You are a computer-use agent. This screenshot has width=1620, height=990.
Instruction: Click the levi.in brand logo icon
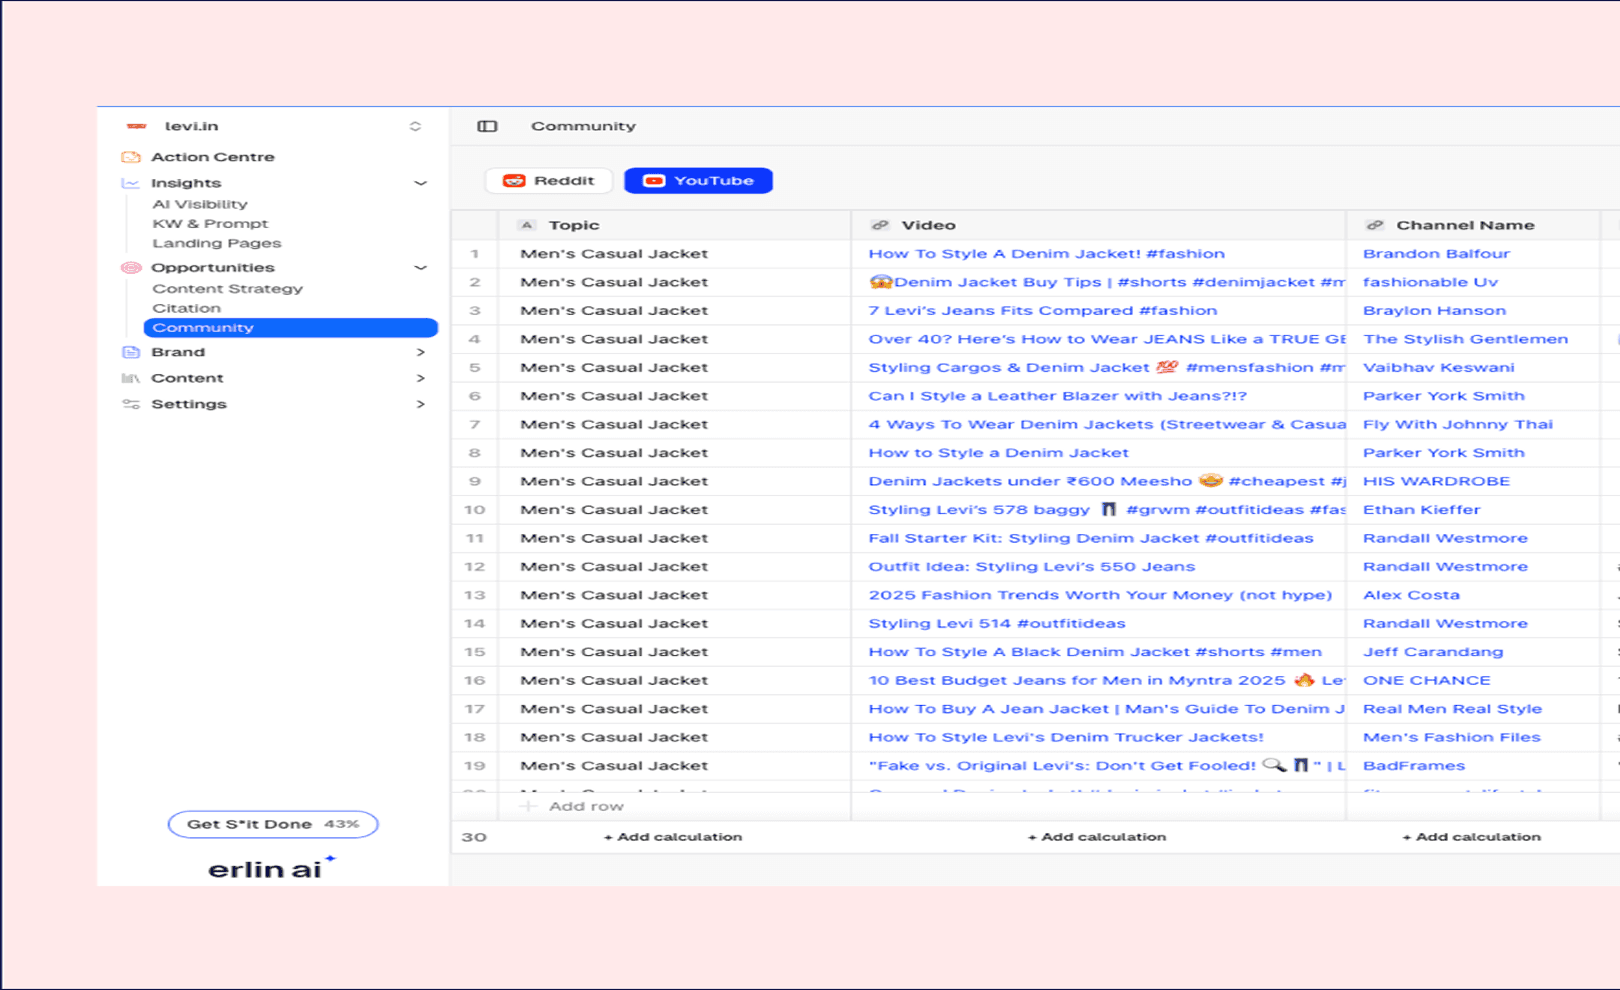(136, 126)
